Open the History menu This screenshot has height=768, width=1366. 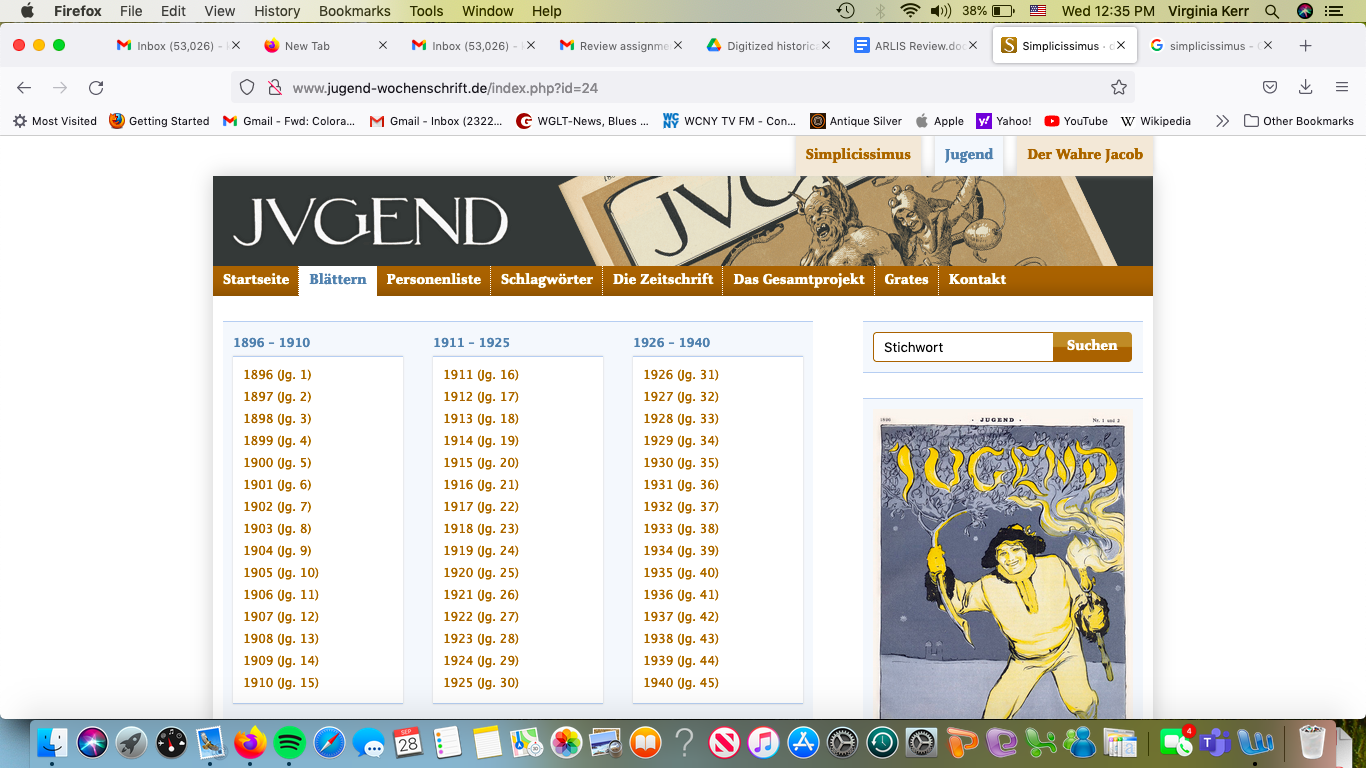click(277, 11)
